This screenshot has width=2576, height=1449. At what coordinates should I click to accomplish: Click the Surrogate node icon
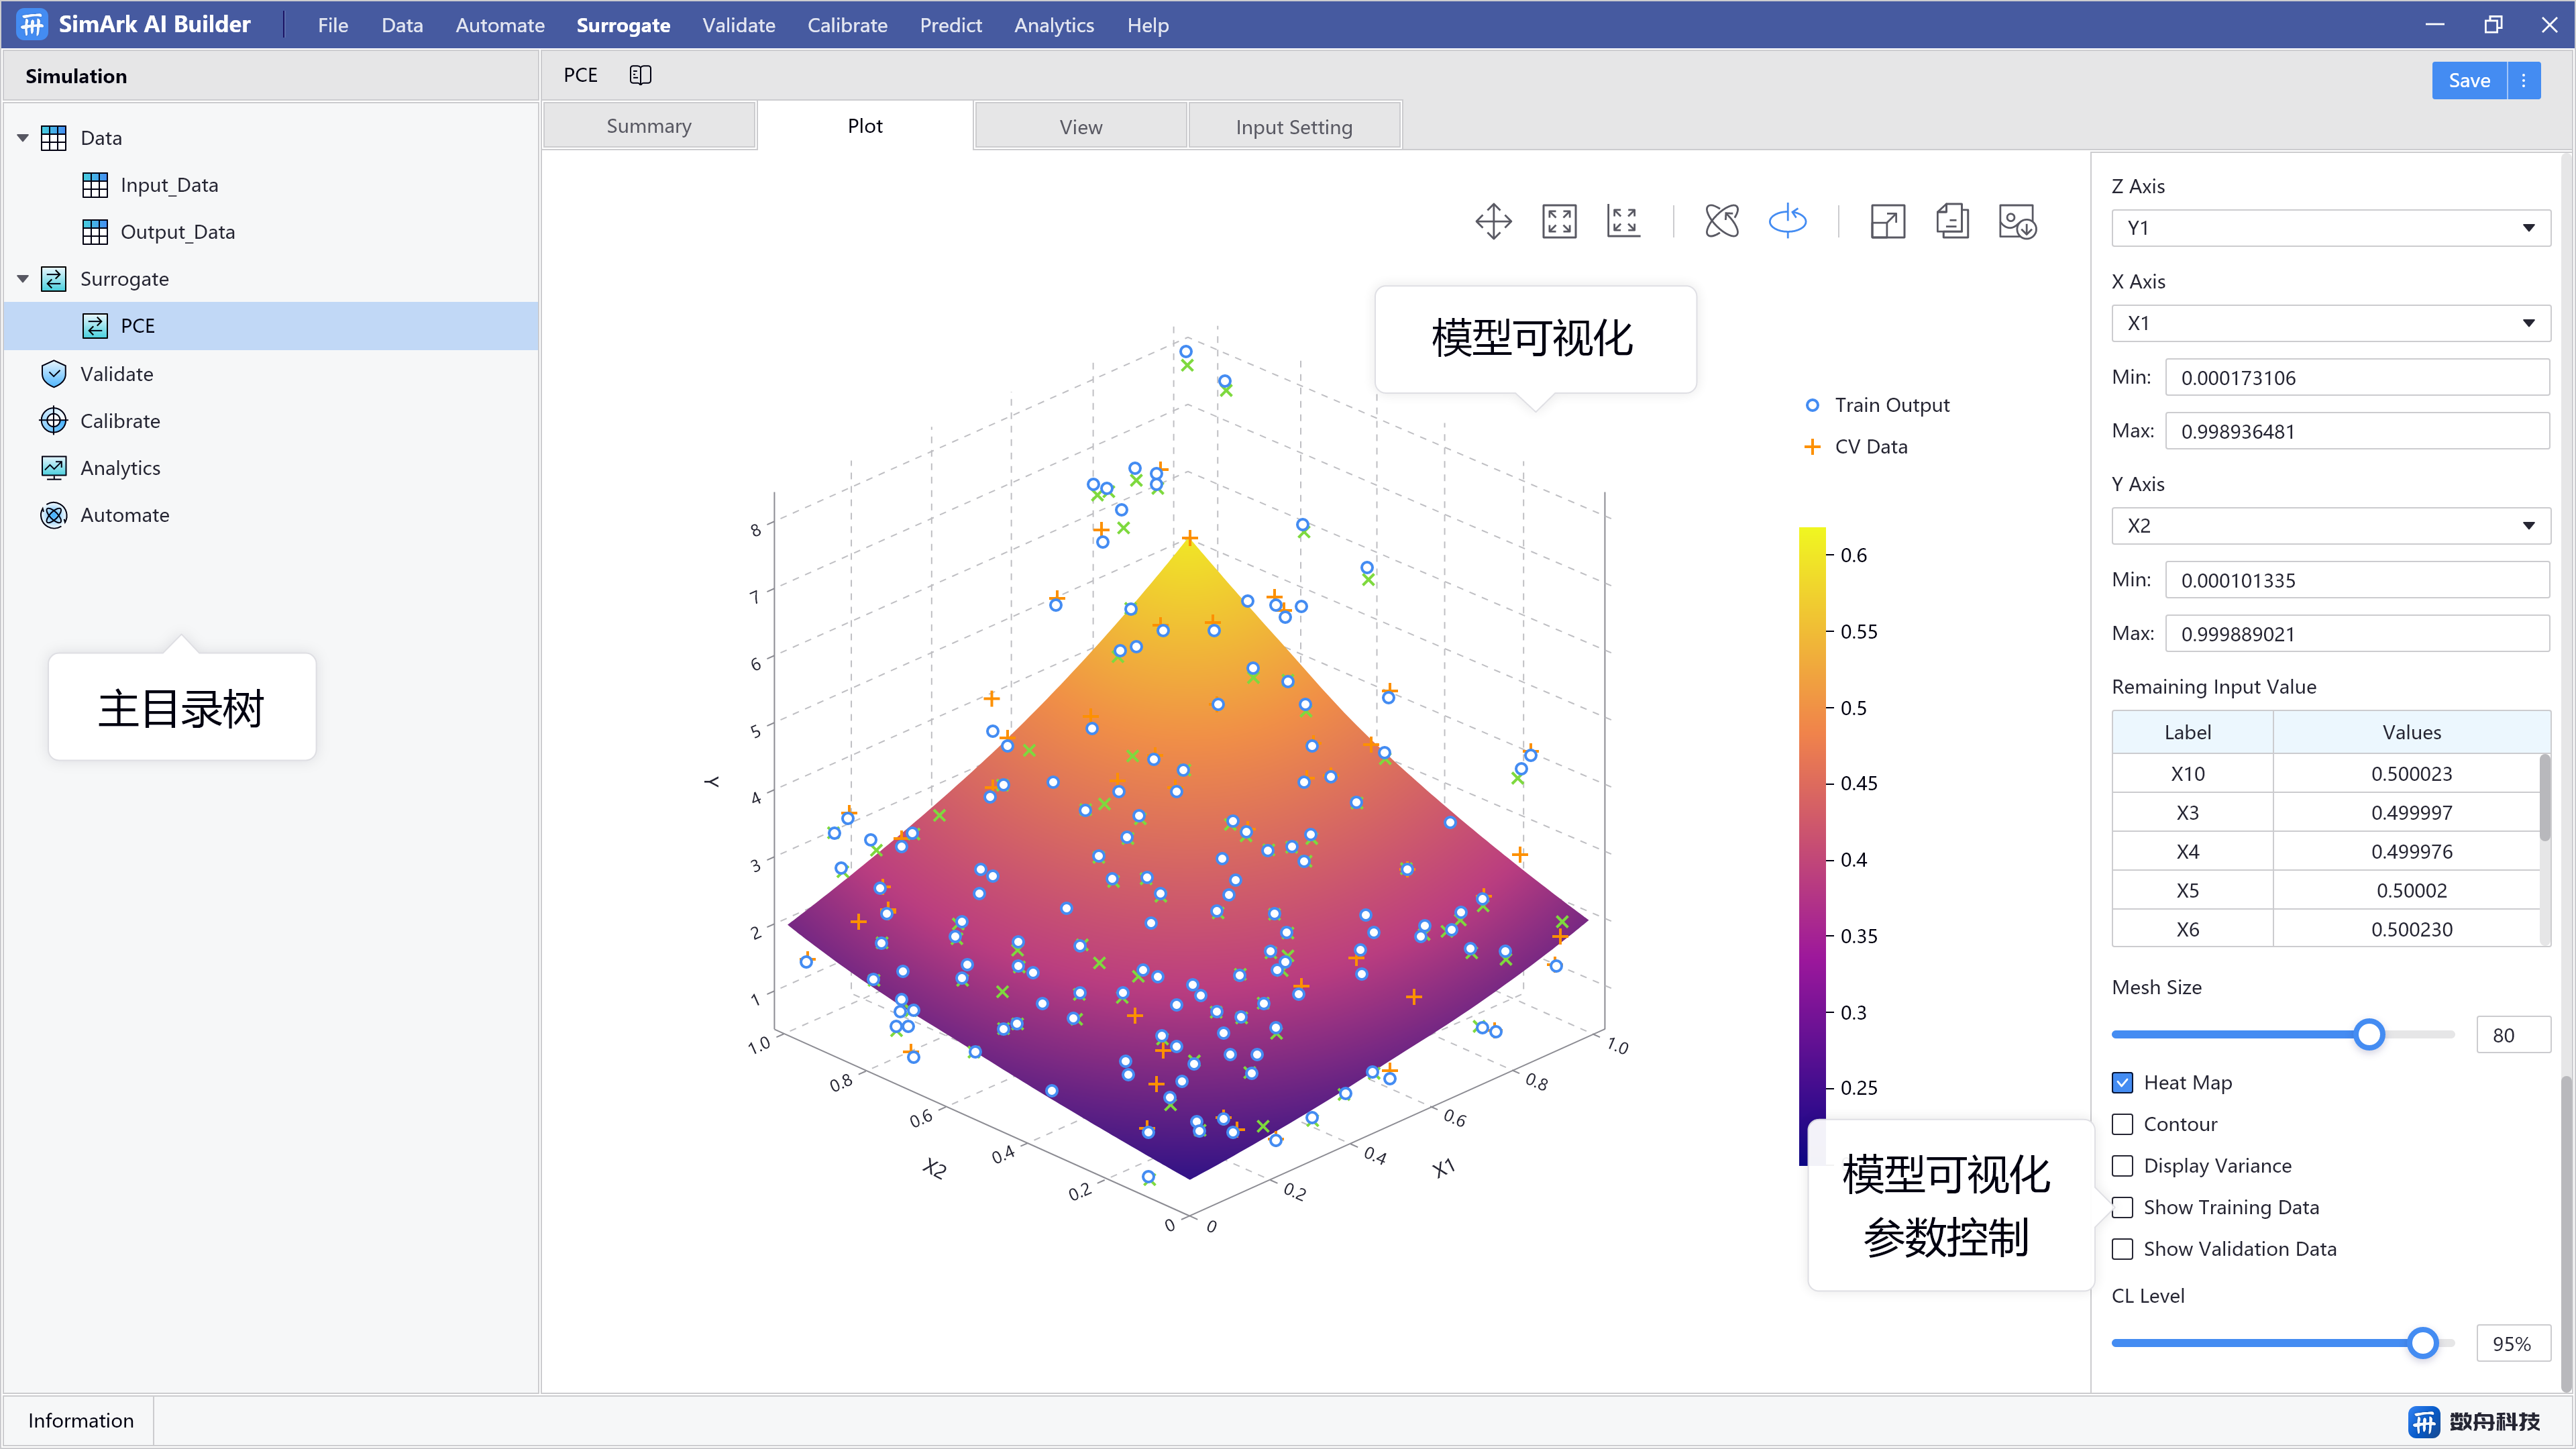[x=54, y=279]
